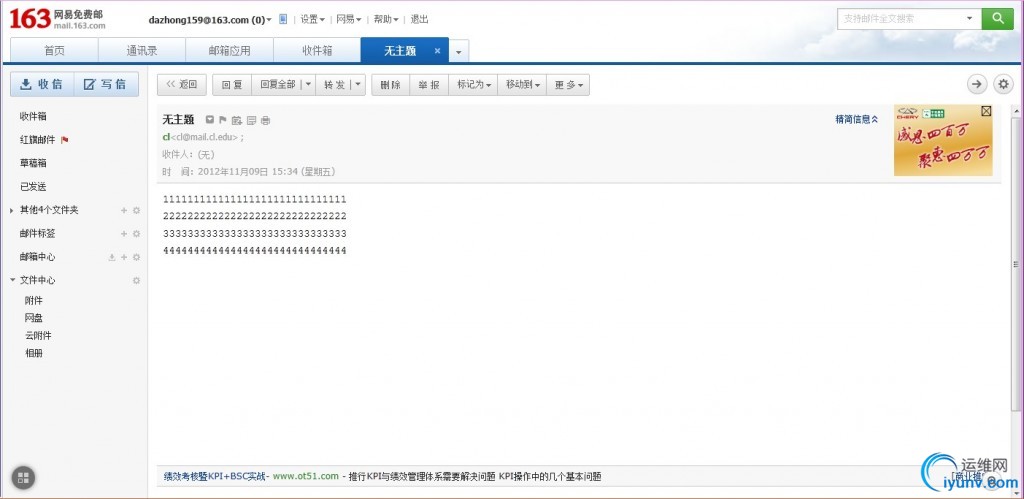Image resolution: width=1024 pixels, height=499 pixels.
Task: Add a folder with plus next to 其他4个文件夹
Action: click(x=124, y=210)
